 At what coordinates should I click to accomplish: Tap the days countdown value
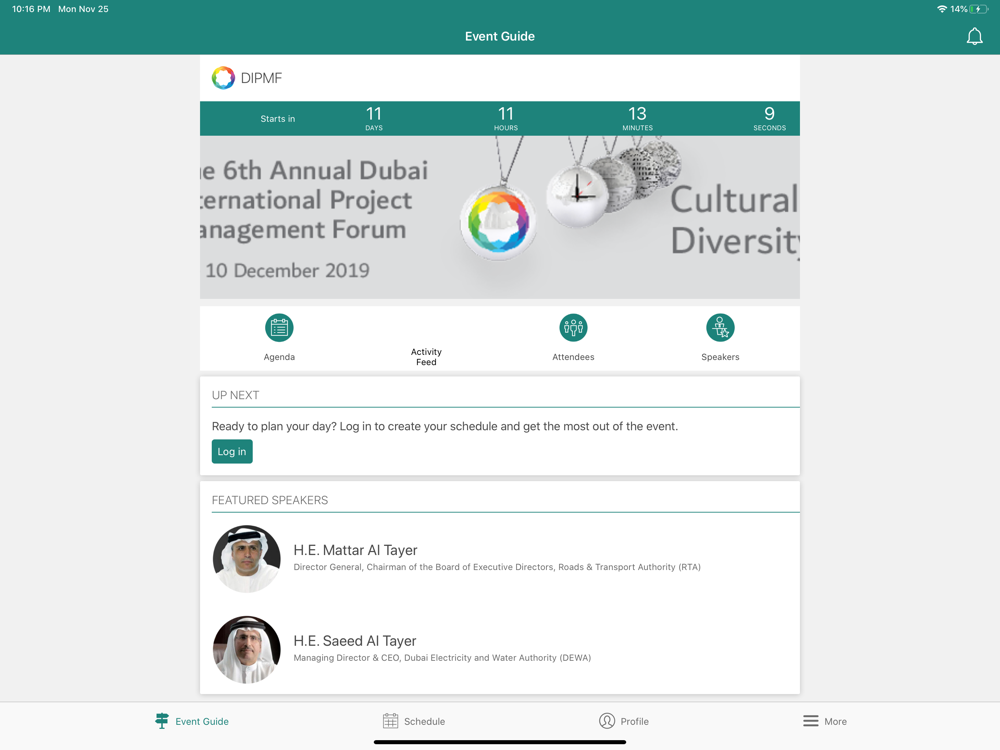pos(374,114)
